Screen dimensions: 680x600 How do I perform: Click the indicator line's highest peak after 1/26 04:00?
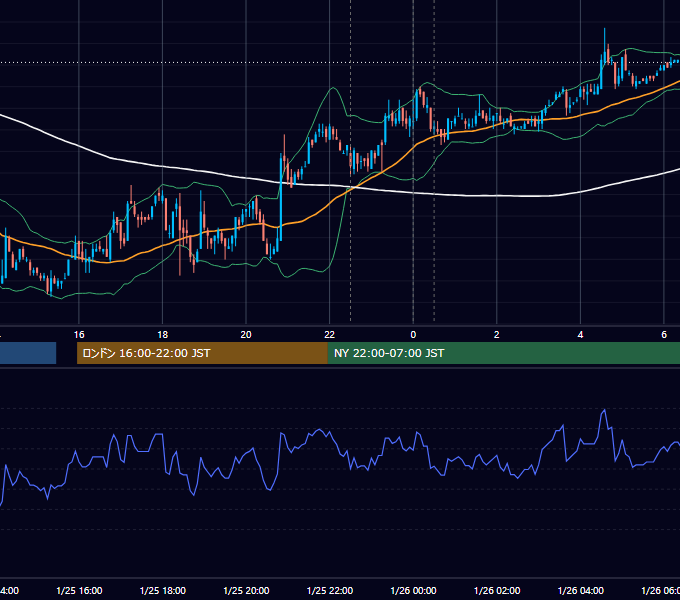point(604,410)
